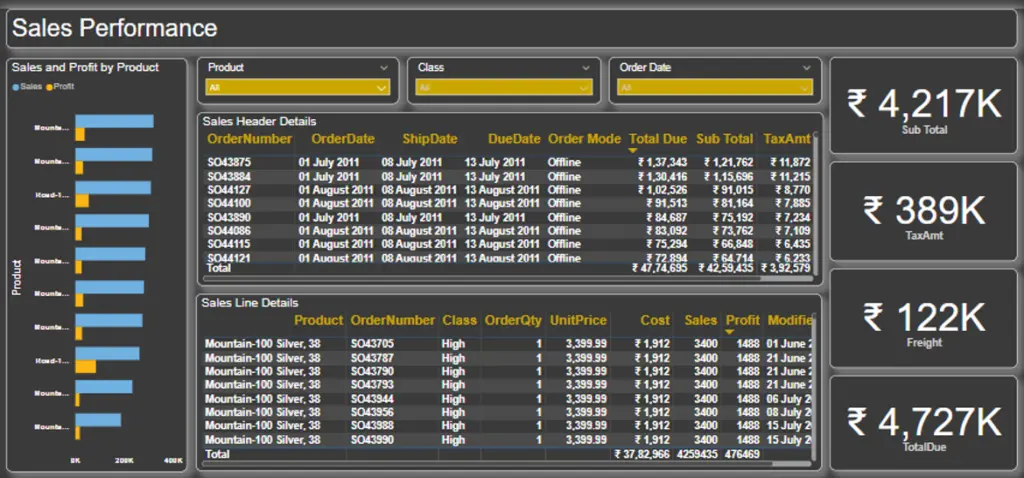Click the UnitPrice column header
The height and width of the screenshot is (478, 1024).
577,320
